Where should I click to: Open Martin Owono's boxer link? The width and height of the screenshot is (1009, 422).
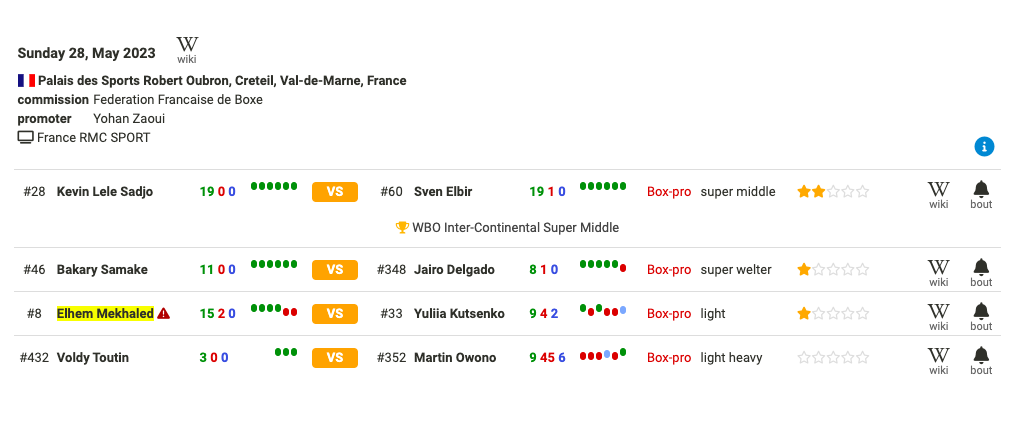455,358
